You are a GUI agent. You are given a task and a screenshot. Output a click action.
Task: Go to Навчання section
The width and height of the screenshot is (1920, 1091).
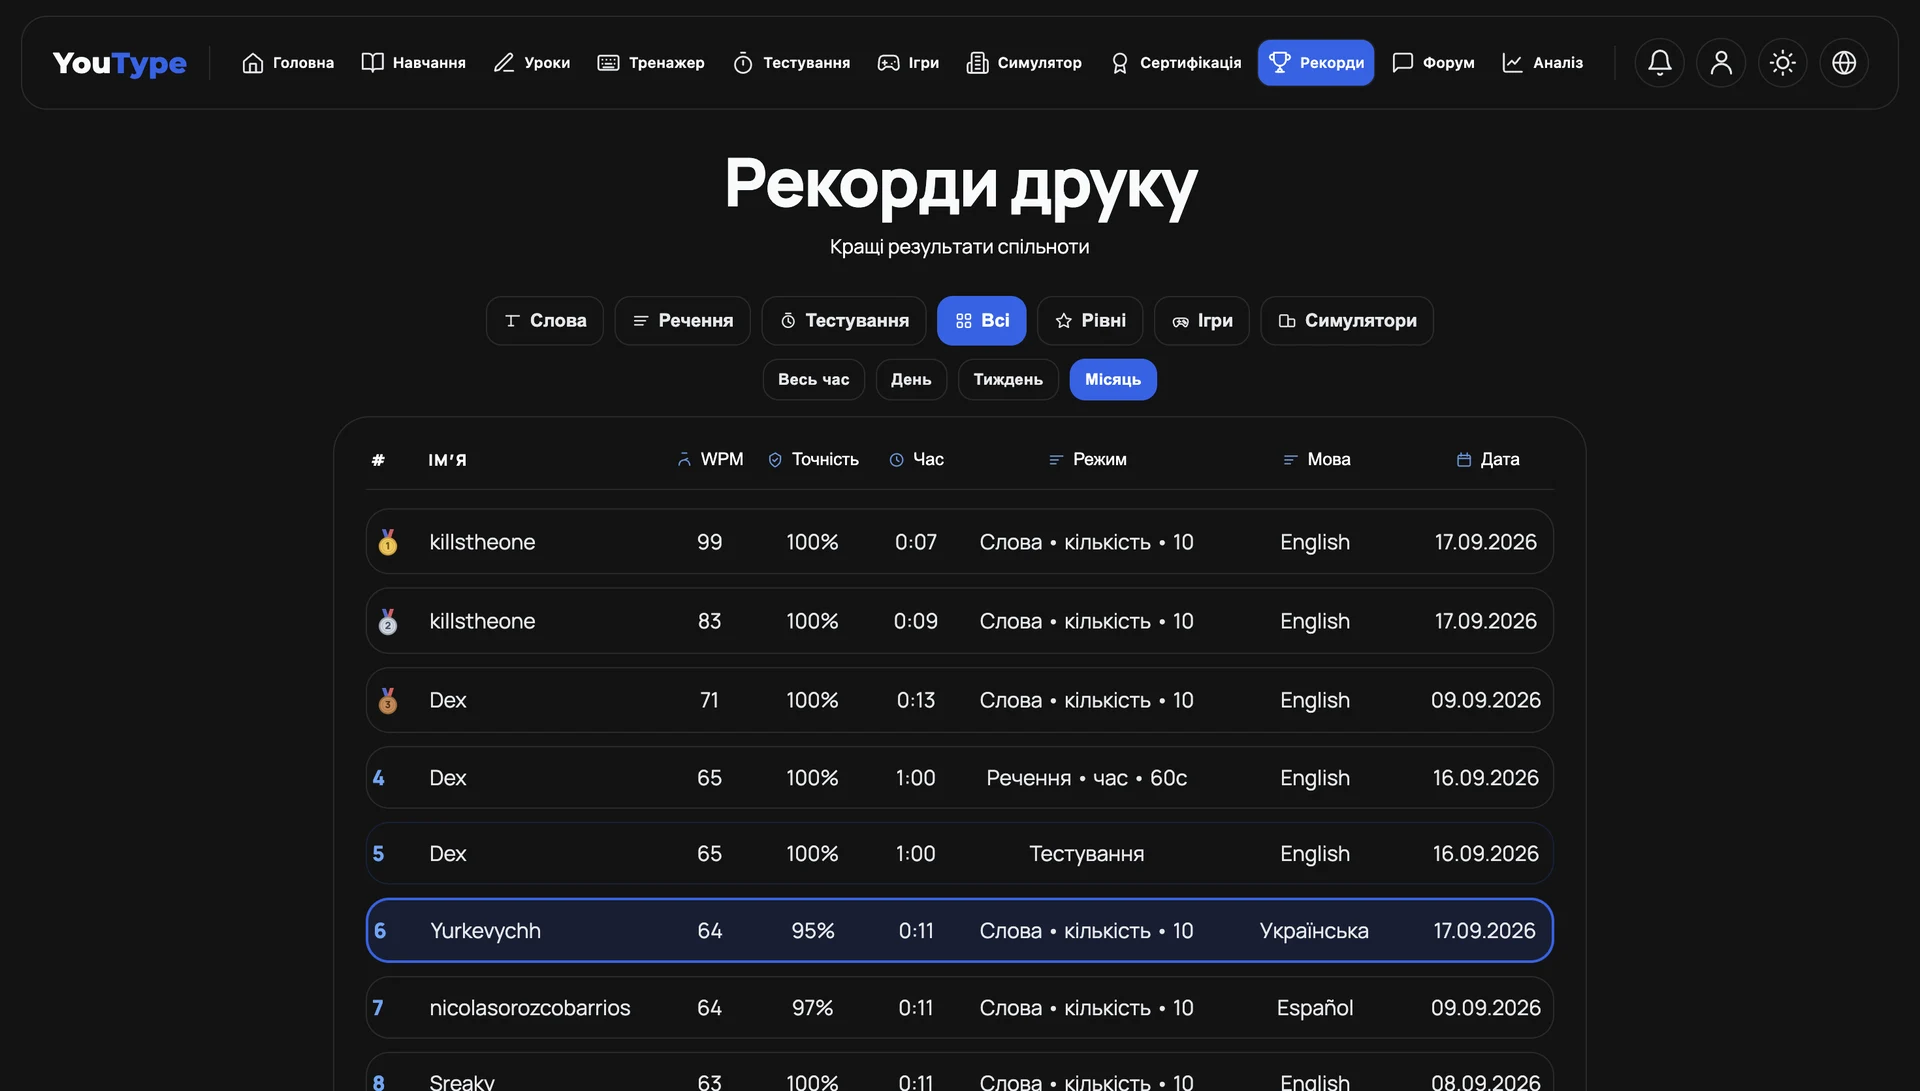point(414,63)
